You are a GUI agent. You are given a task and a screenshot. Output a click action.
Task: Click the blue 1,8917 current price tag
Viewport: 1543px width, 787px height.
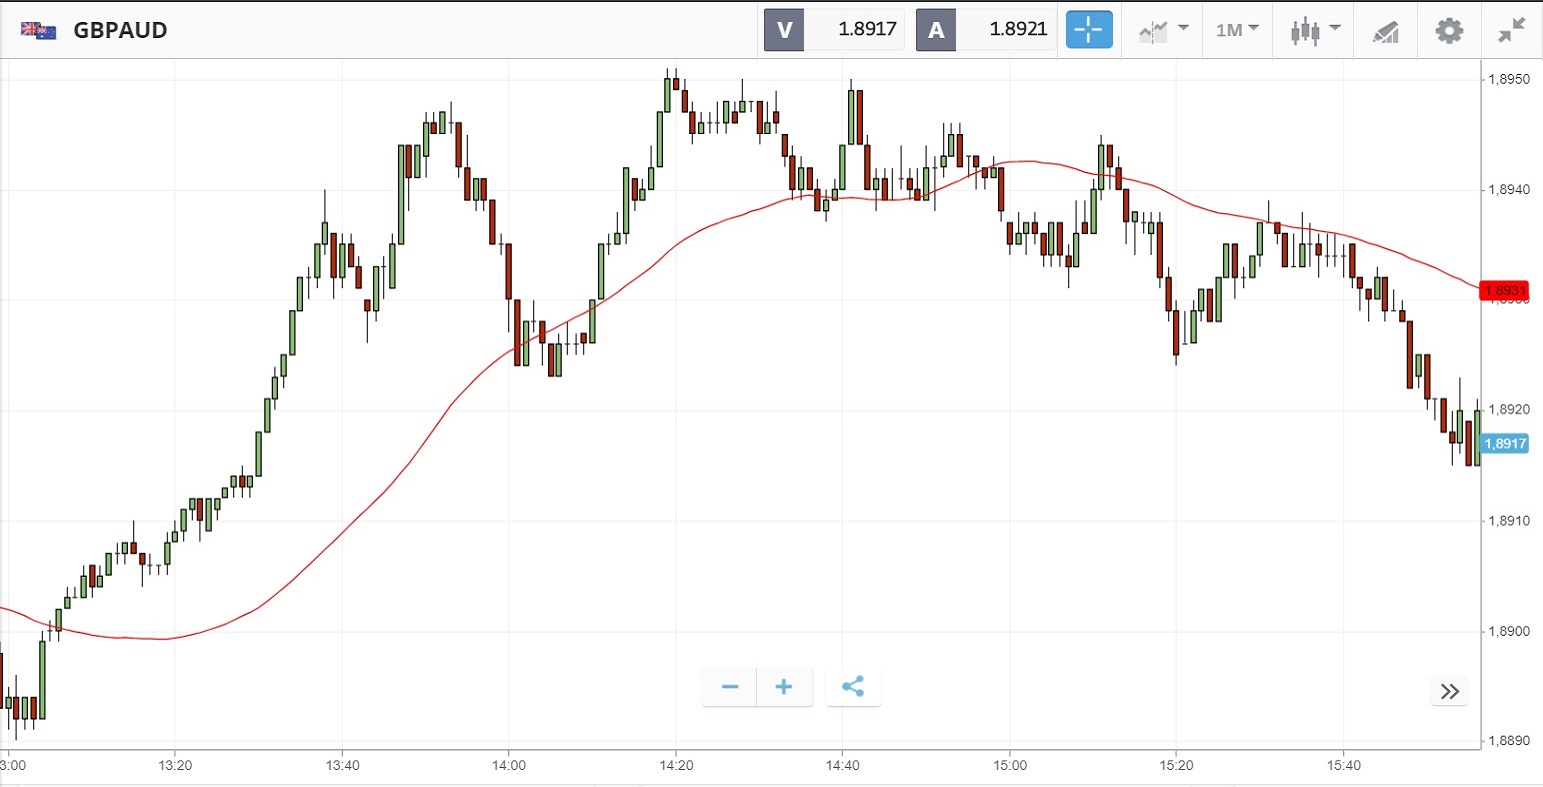point(1505,443)
